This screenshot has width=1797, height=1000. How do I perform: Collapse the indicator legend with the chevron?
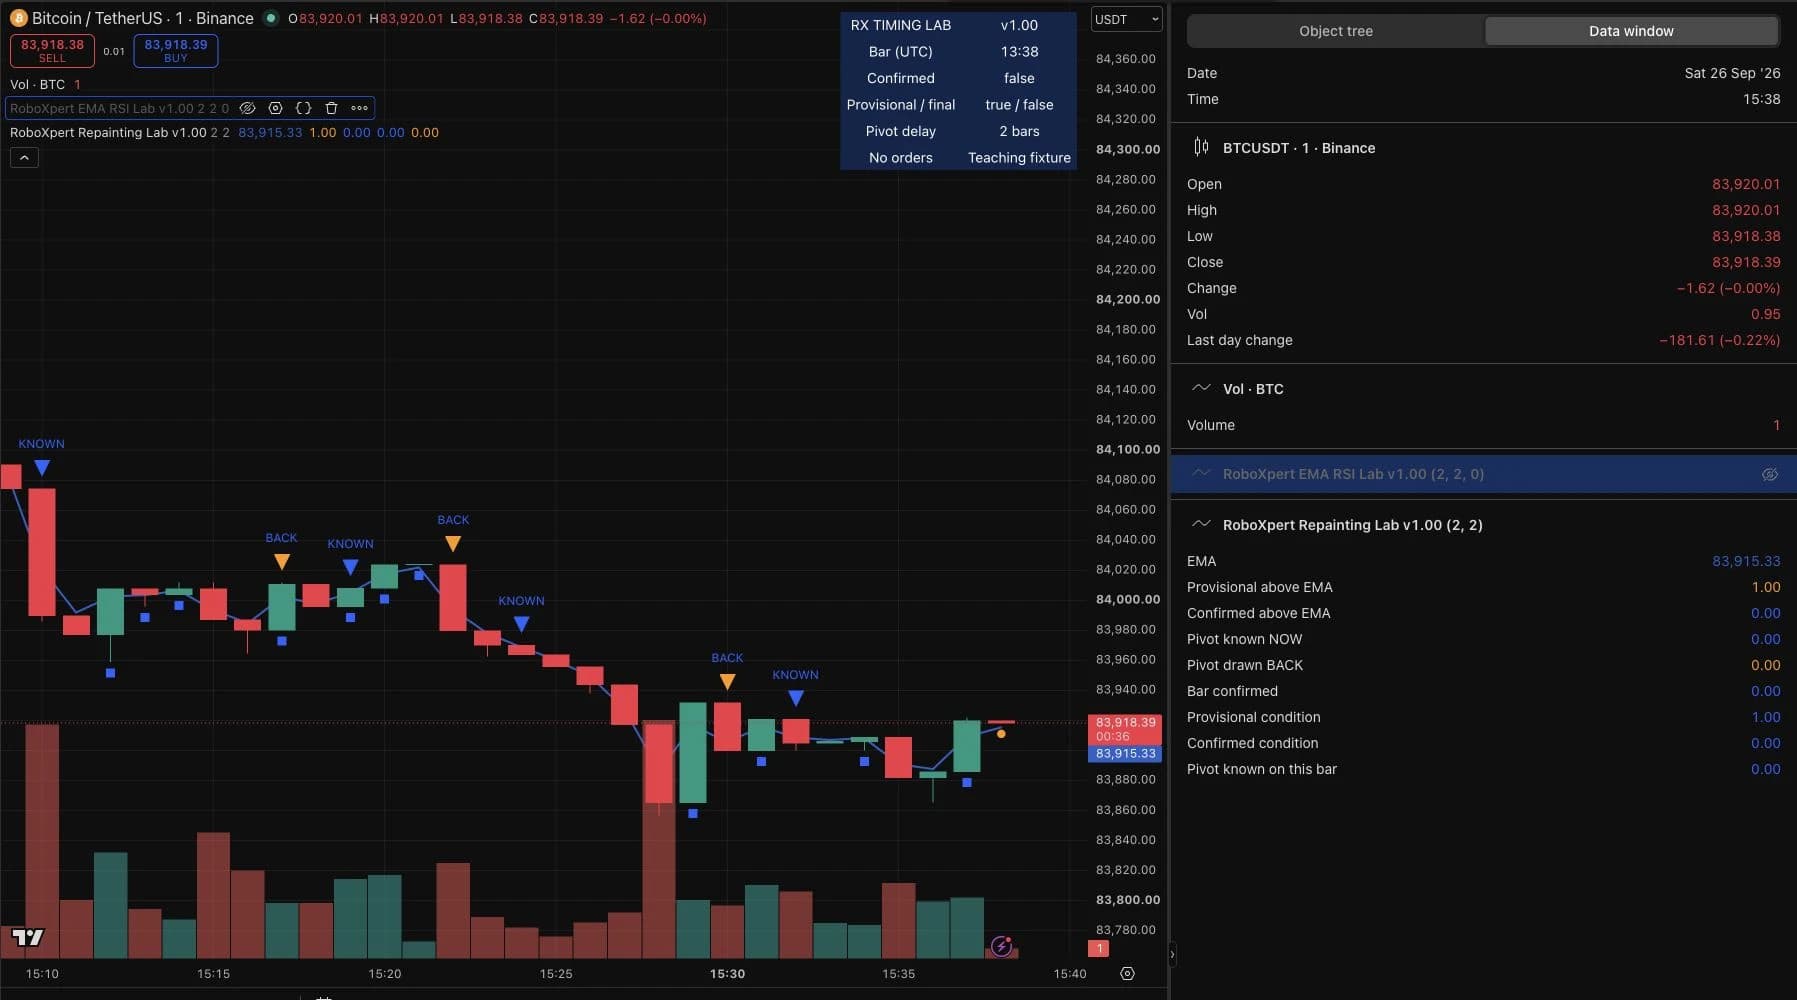[x=24, y=158]
